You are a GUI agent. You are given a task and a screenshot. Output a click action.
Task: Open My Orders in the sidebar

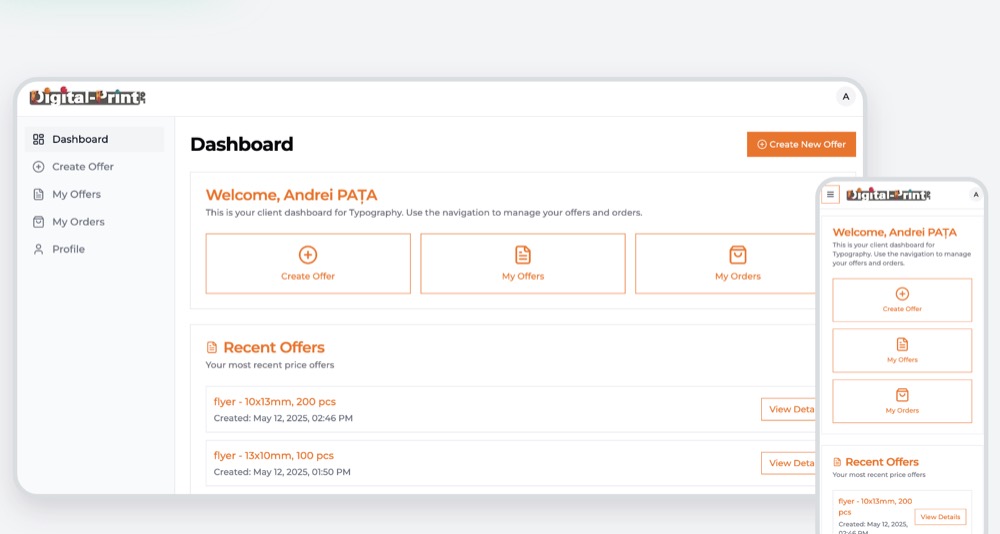(x=94, y=221)
